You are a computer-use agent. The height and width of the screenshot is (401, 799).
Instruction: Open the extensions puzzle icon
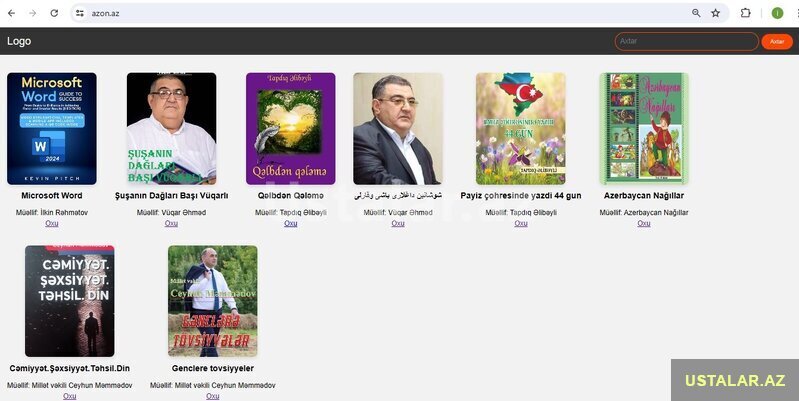click(745, 13)
